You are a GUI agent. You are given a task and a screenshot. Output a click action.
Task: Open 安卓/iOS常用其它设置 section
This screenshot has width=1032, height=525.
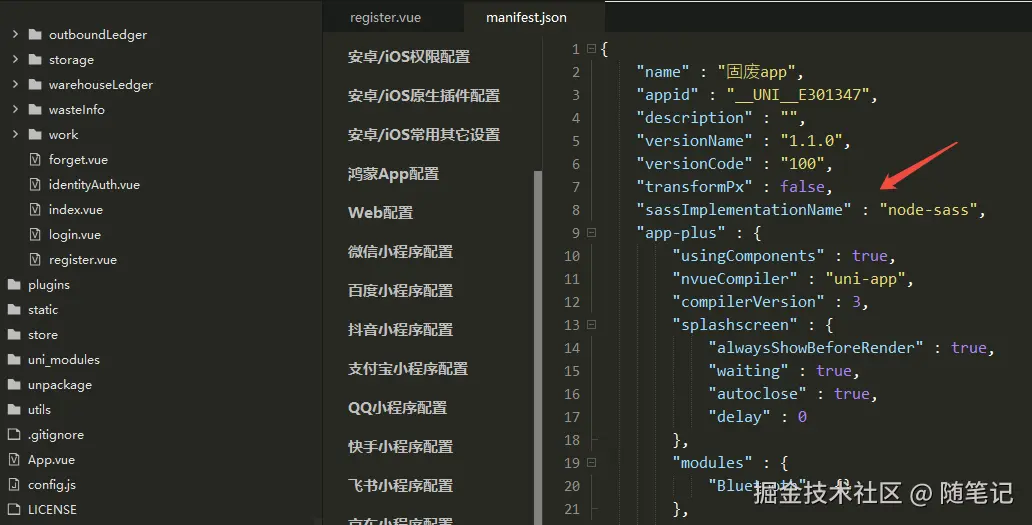(x=424, y=135)
